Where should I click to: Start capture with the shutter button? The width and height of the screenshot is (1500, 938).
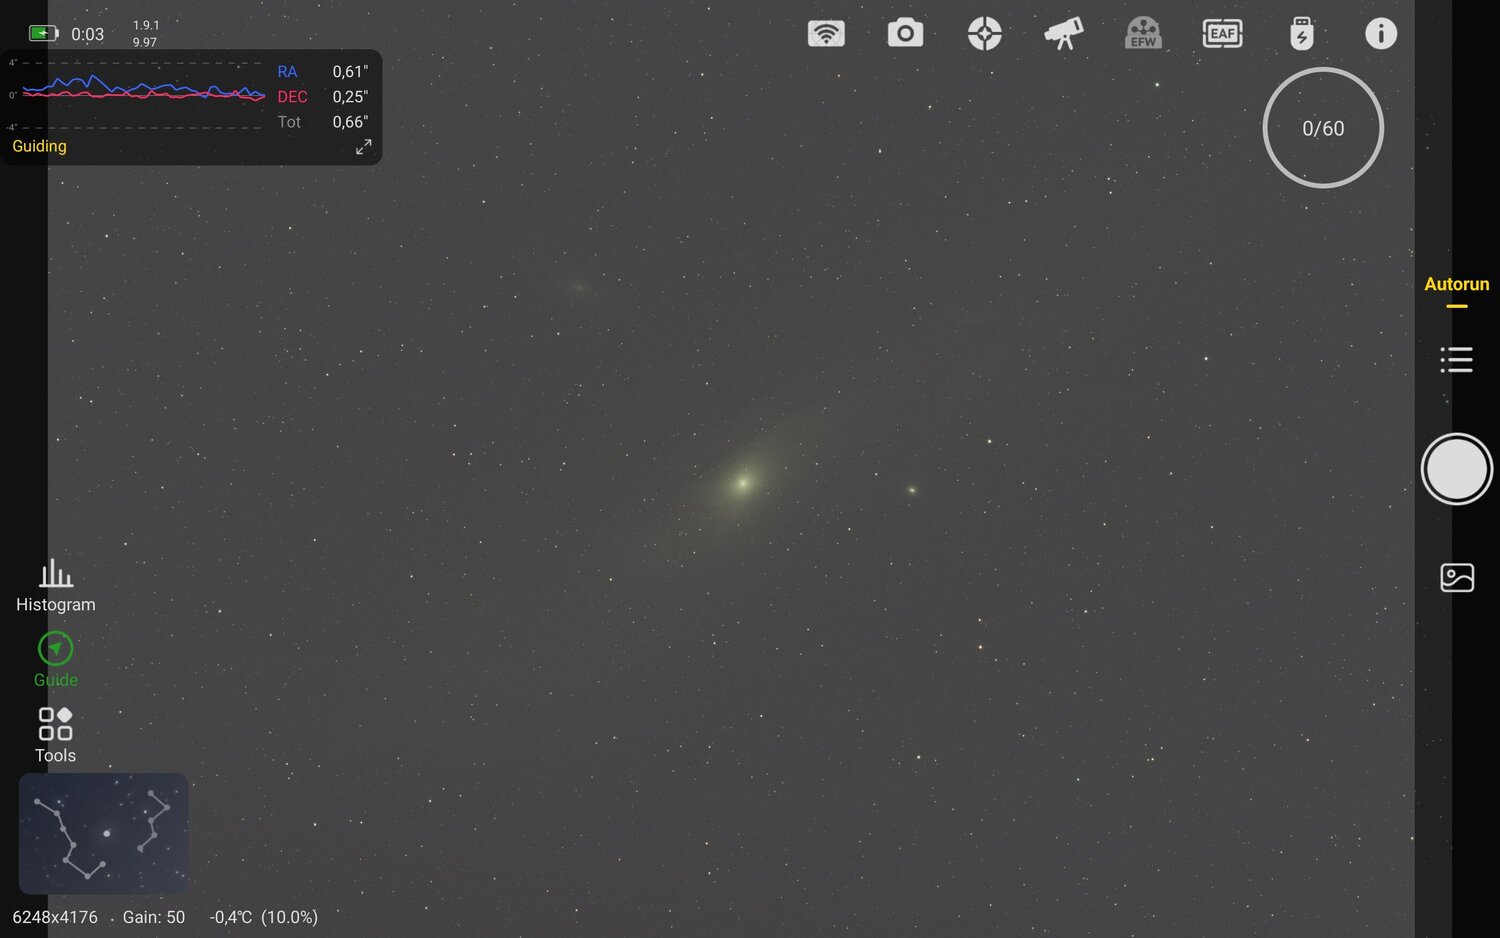click(x=1457, y=469)
